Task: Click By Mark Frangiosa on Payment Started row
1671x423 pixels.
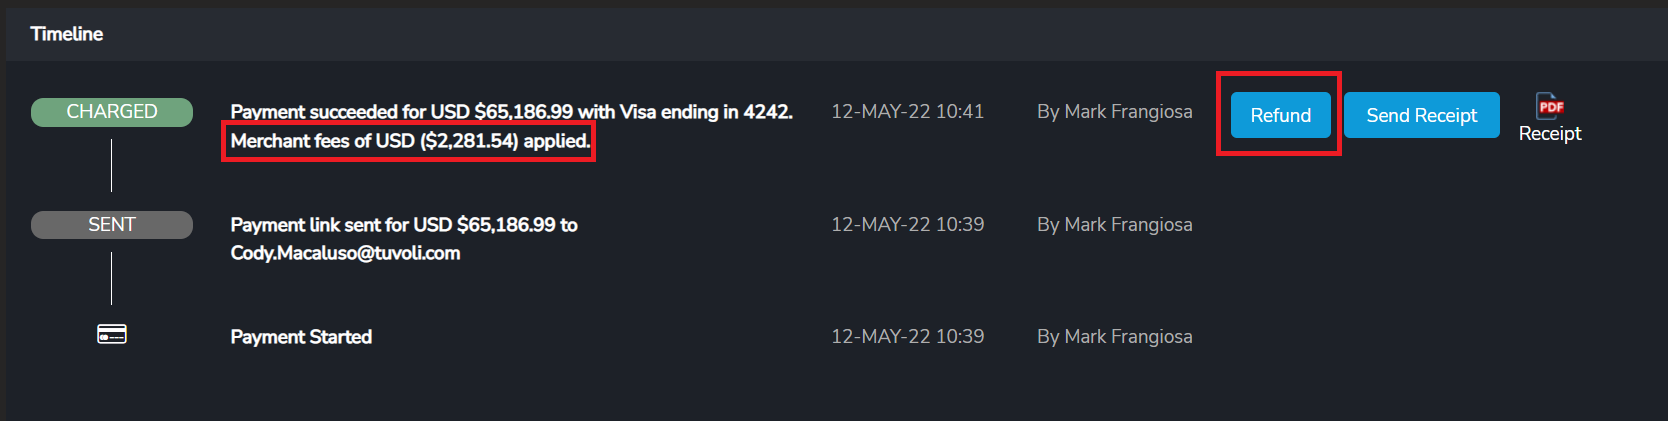Action: coord(1114,337)
